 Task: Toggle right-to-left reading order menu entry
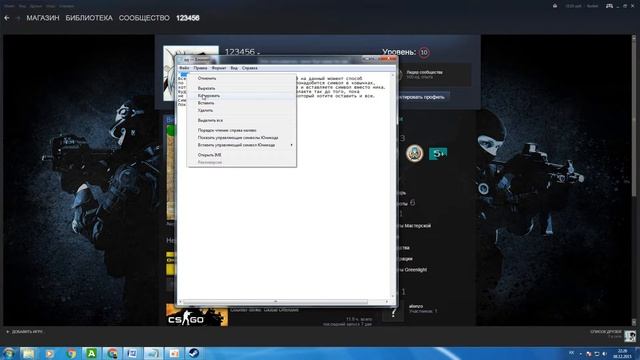click(x=242, y=131)
